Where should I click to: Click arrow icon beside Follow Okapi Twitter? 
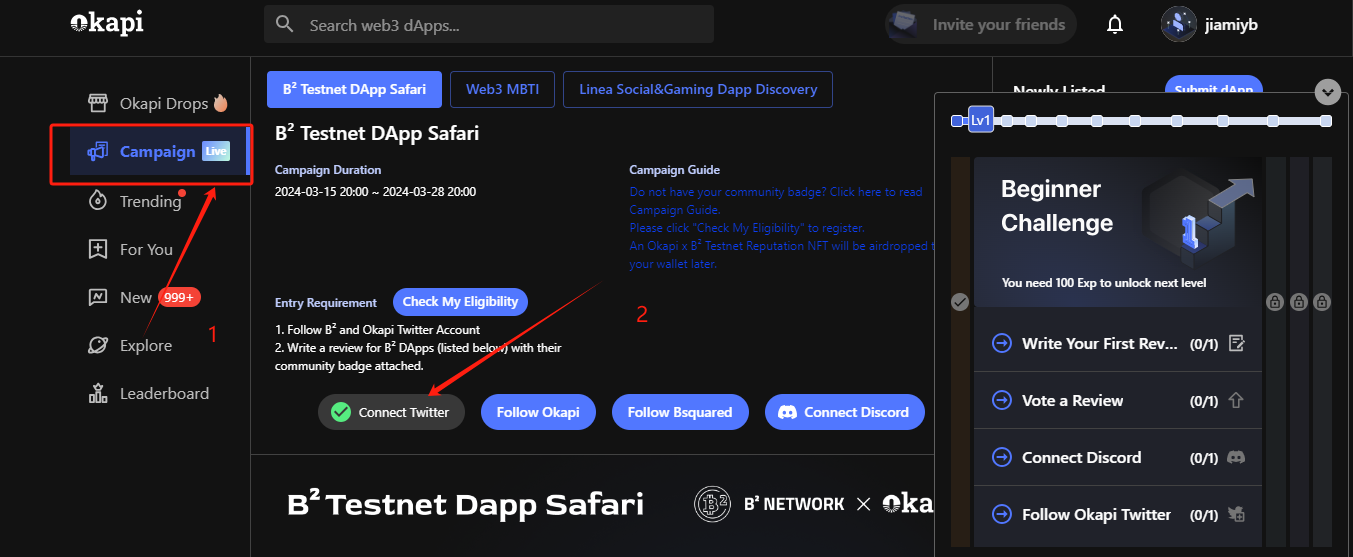point(1001,514)
